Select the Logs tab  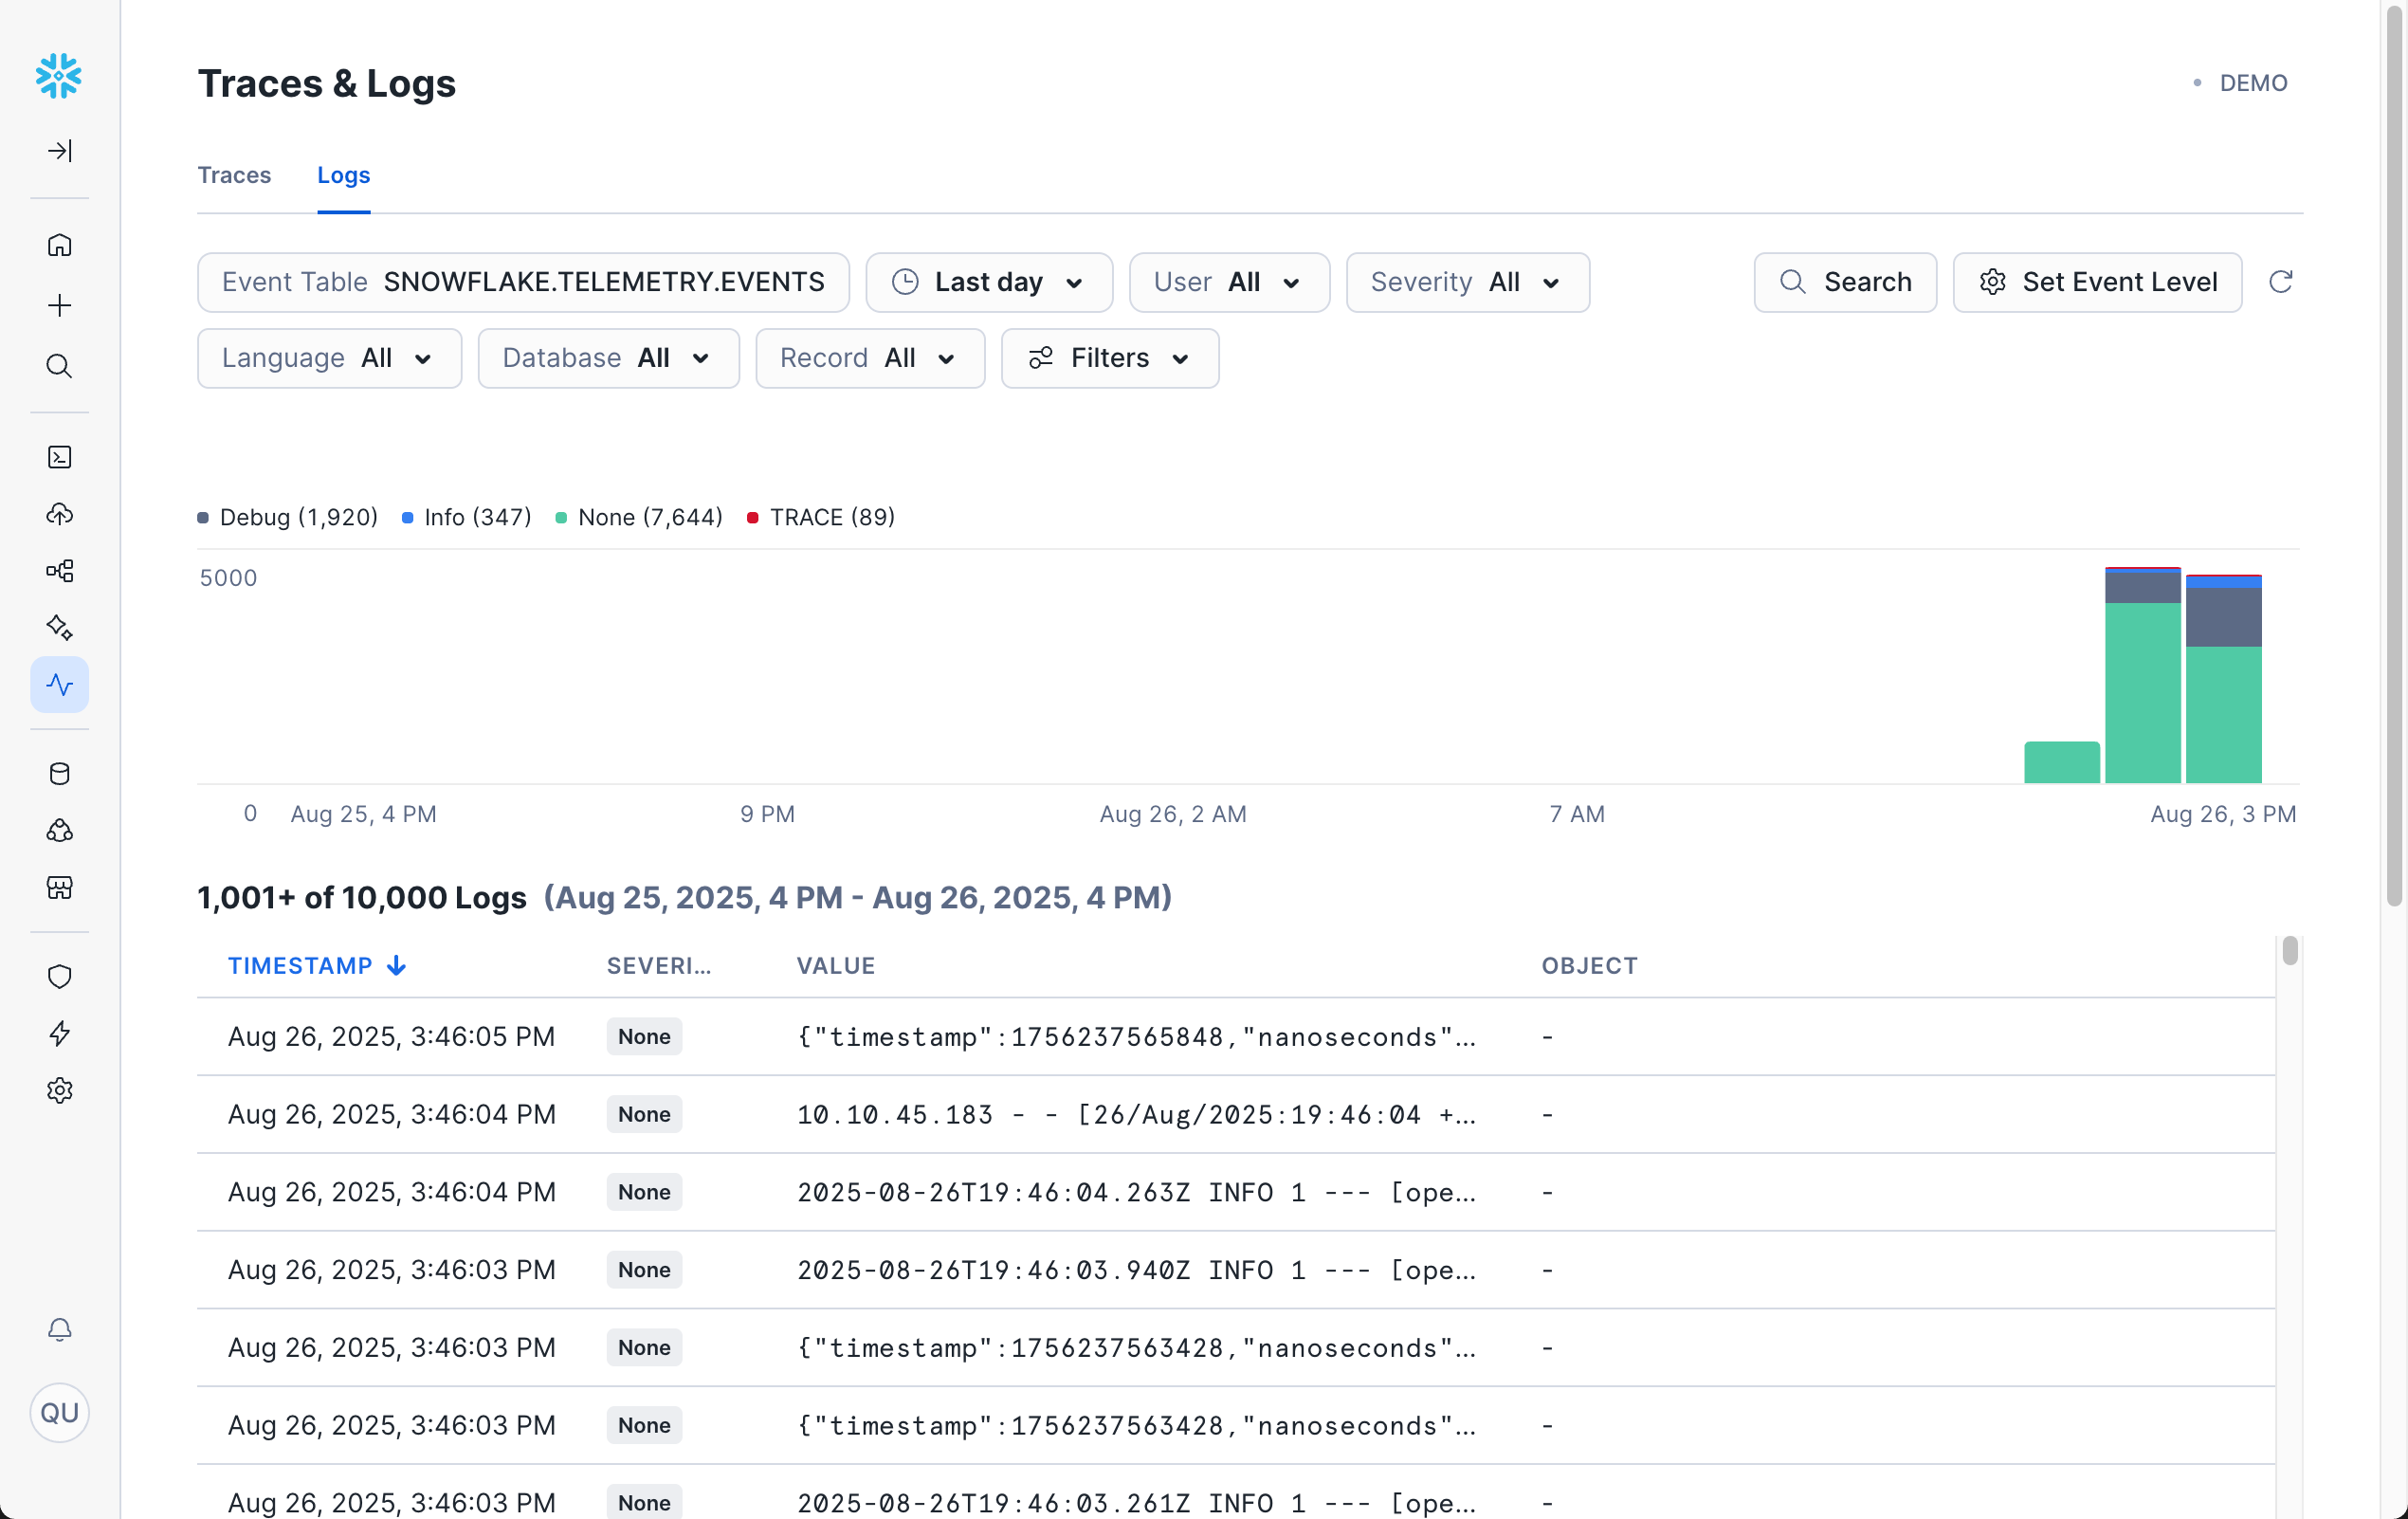pyautogui.click(x=343, y=174)
